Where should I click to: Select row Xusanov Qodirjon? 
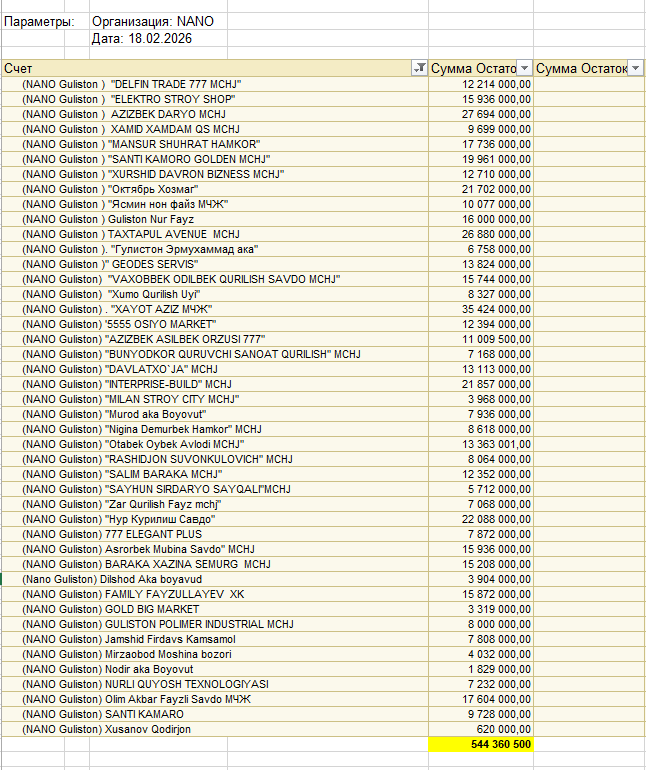pyautogui.click(x=215, y=729)
